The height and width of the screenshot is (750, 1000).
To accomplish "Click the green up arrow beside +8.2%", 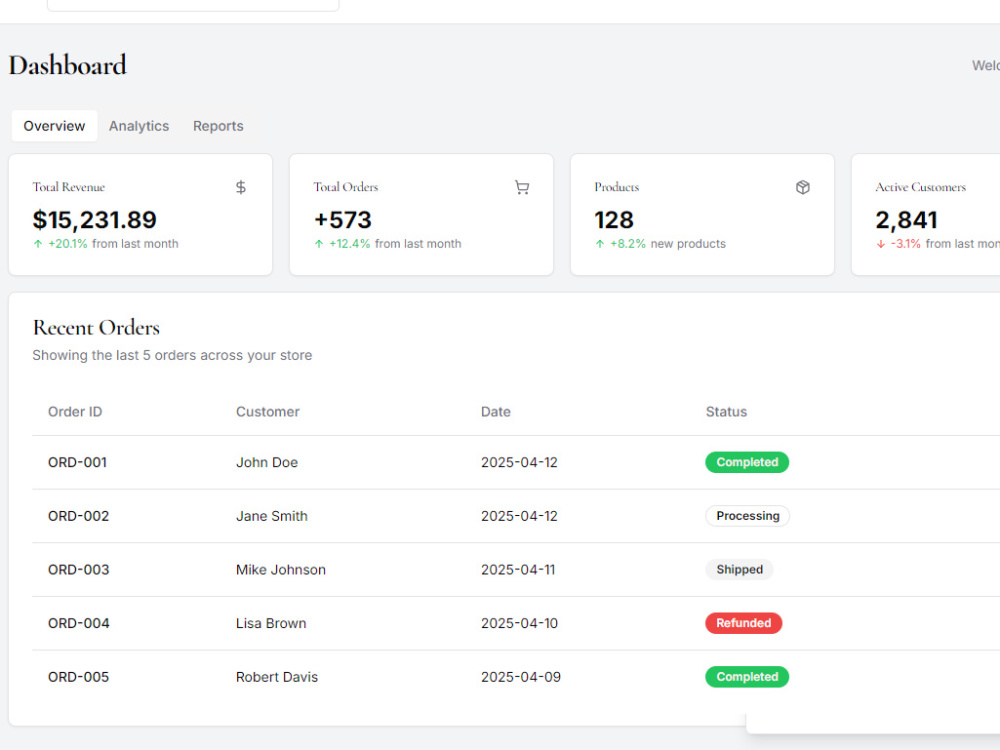I will point(599,244).
